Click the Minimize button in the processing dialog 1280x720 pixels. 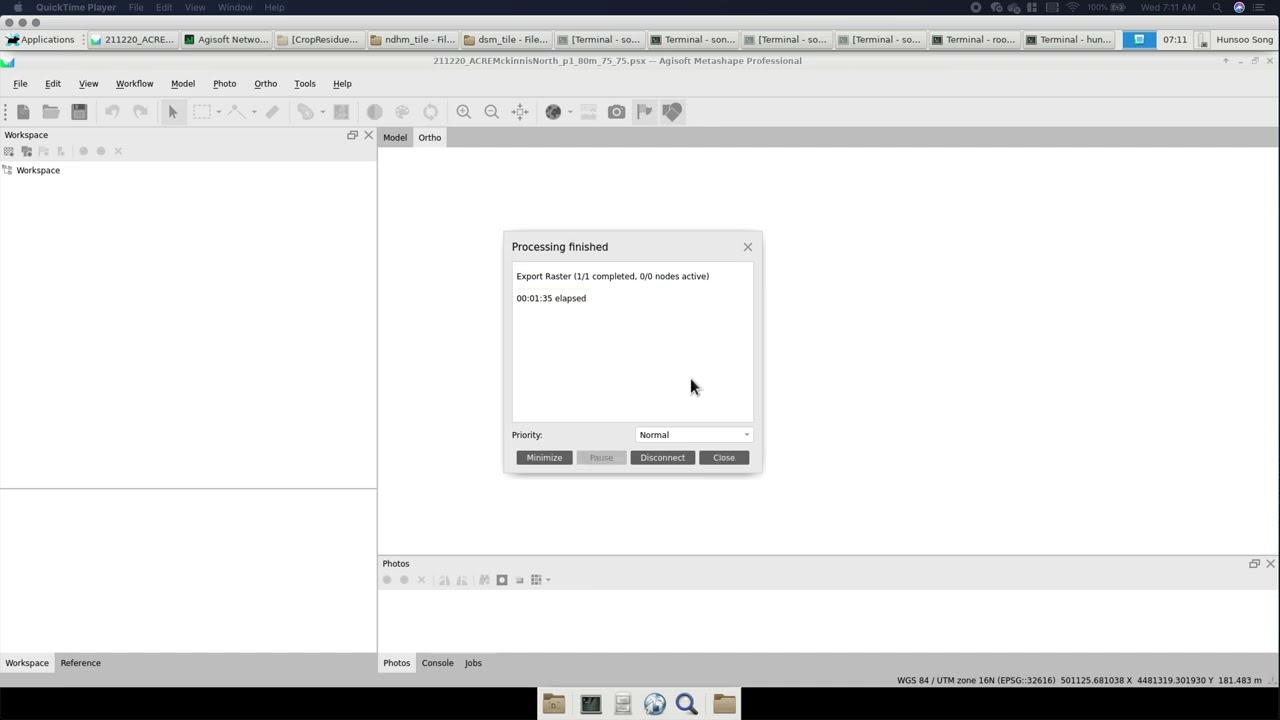pos(544,458)
